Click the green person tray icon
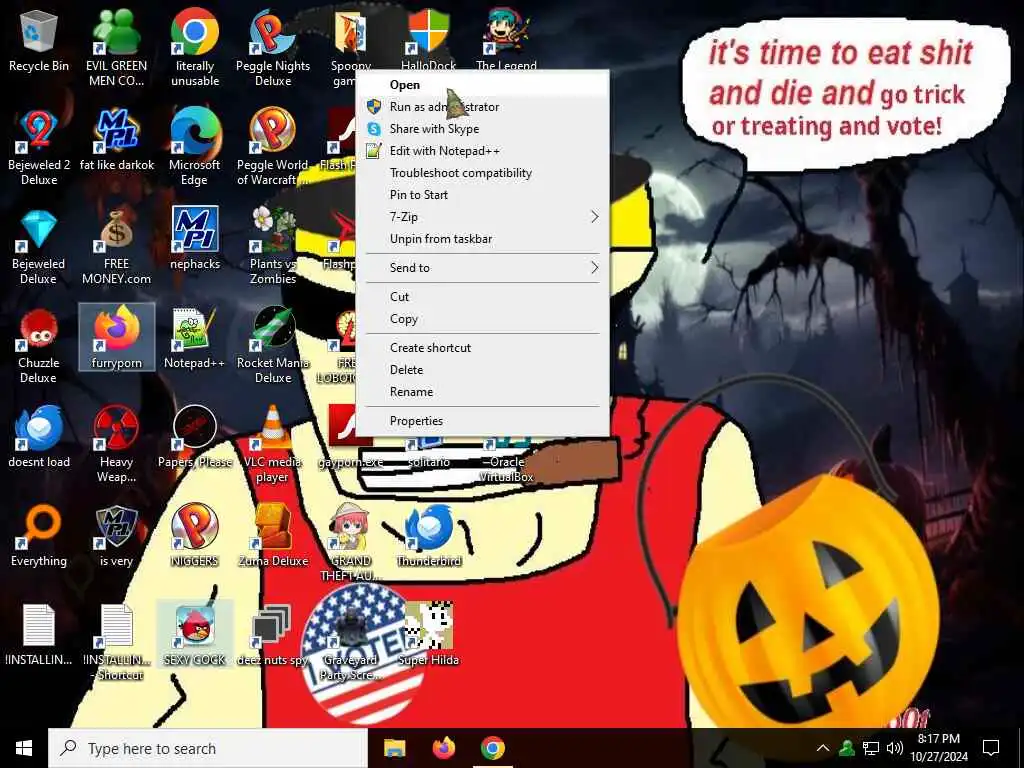The width and height of the screenshot is (1024, 768). click(847, 748)
